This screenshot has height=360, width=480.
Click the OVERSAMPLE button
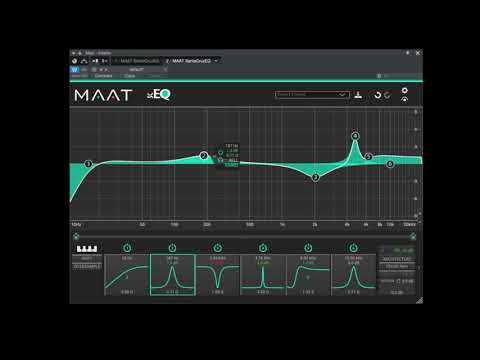click(87, 267)
